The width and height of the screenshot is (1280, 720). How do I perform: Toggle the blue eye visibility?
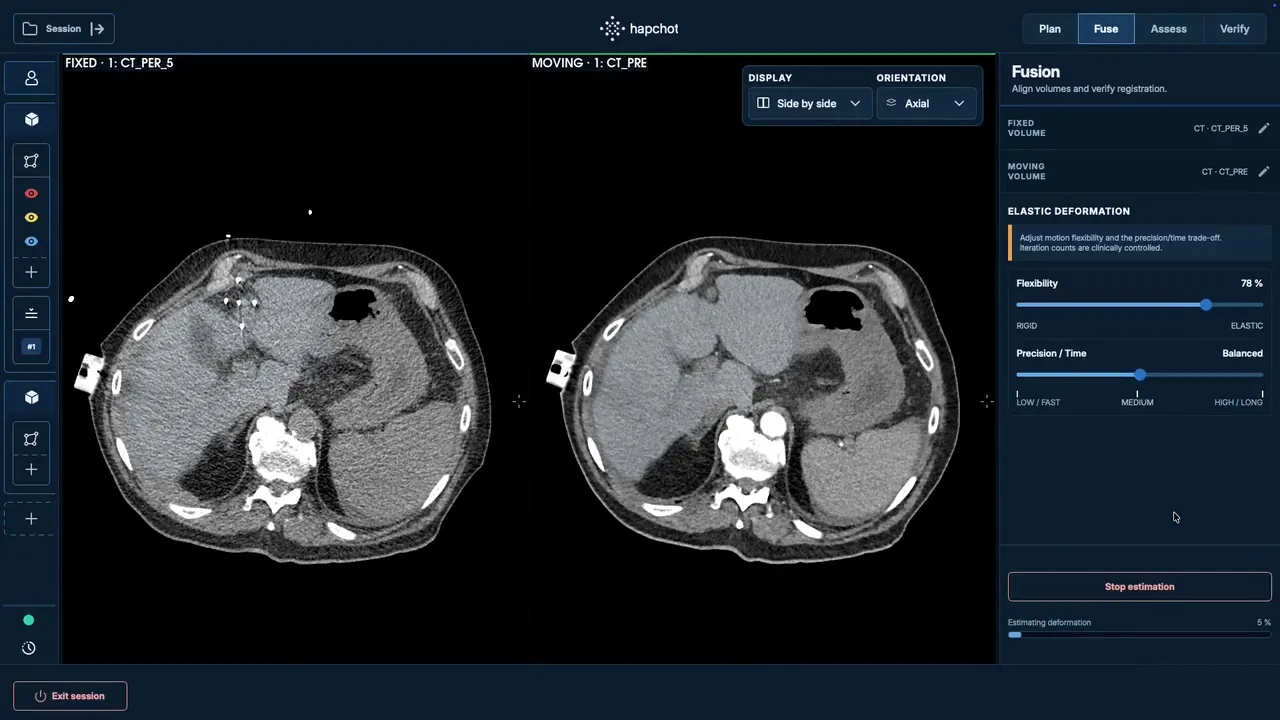click(31, 241)
